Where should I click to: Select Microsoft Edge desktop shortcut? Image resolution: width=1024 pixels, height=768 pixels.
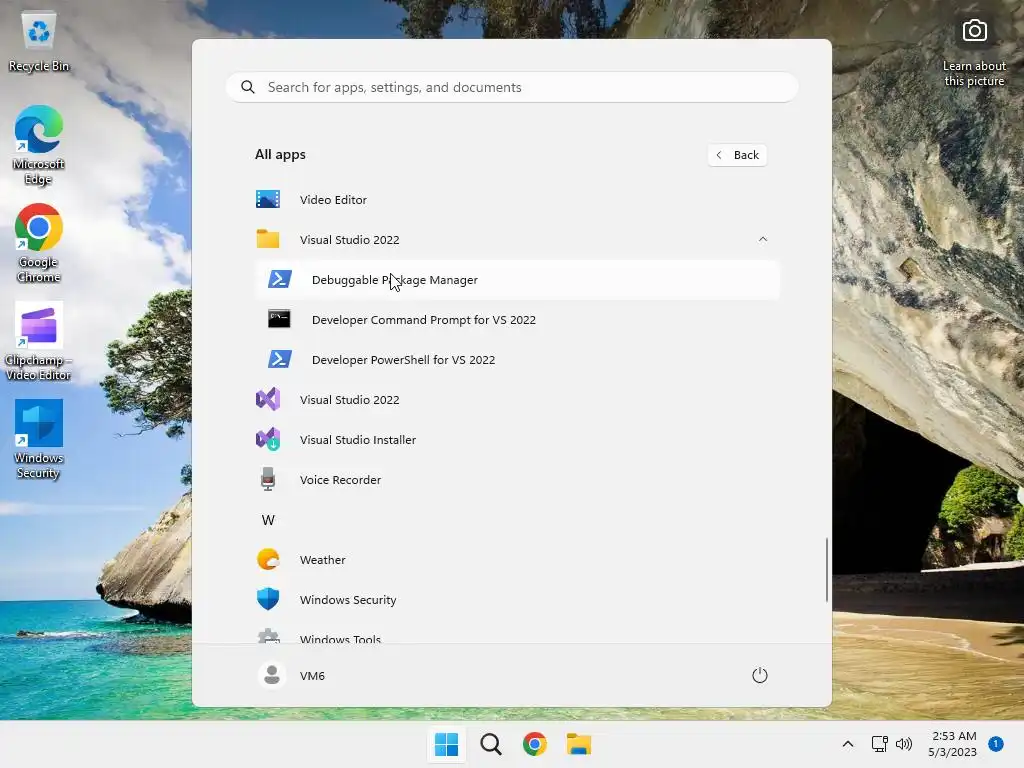click(39, 145)
